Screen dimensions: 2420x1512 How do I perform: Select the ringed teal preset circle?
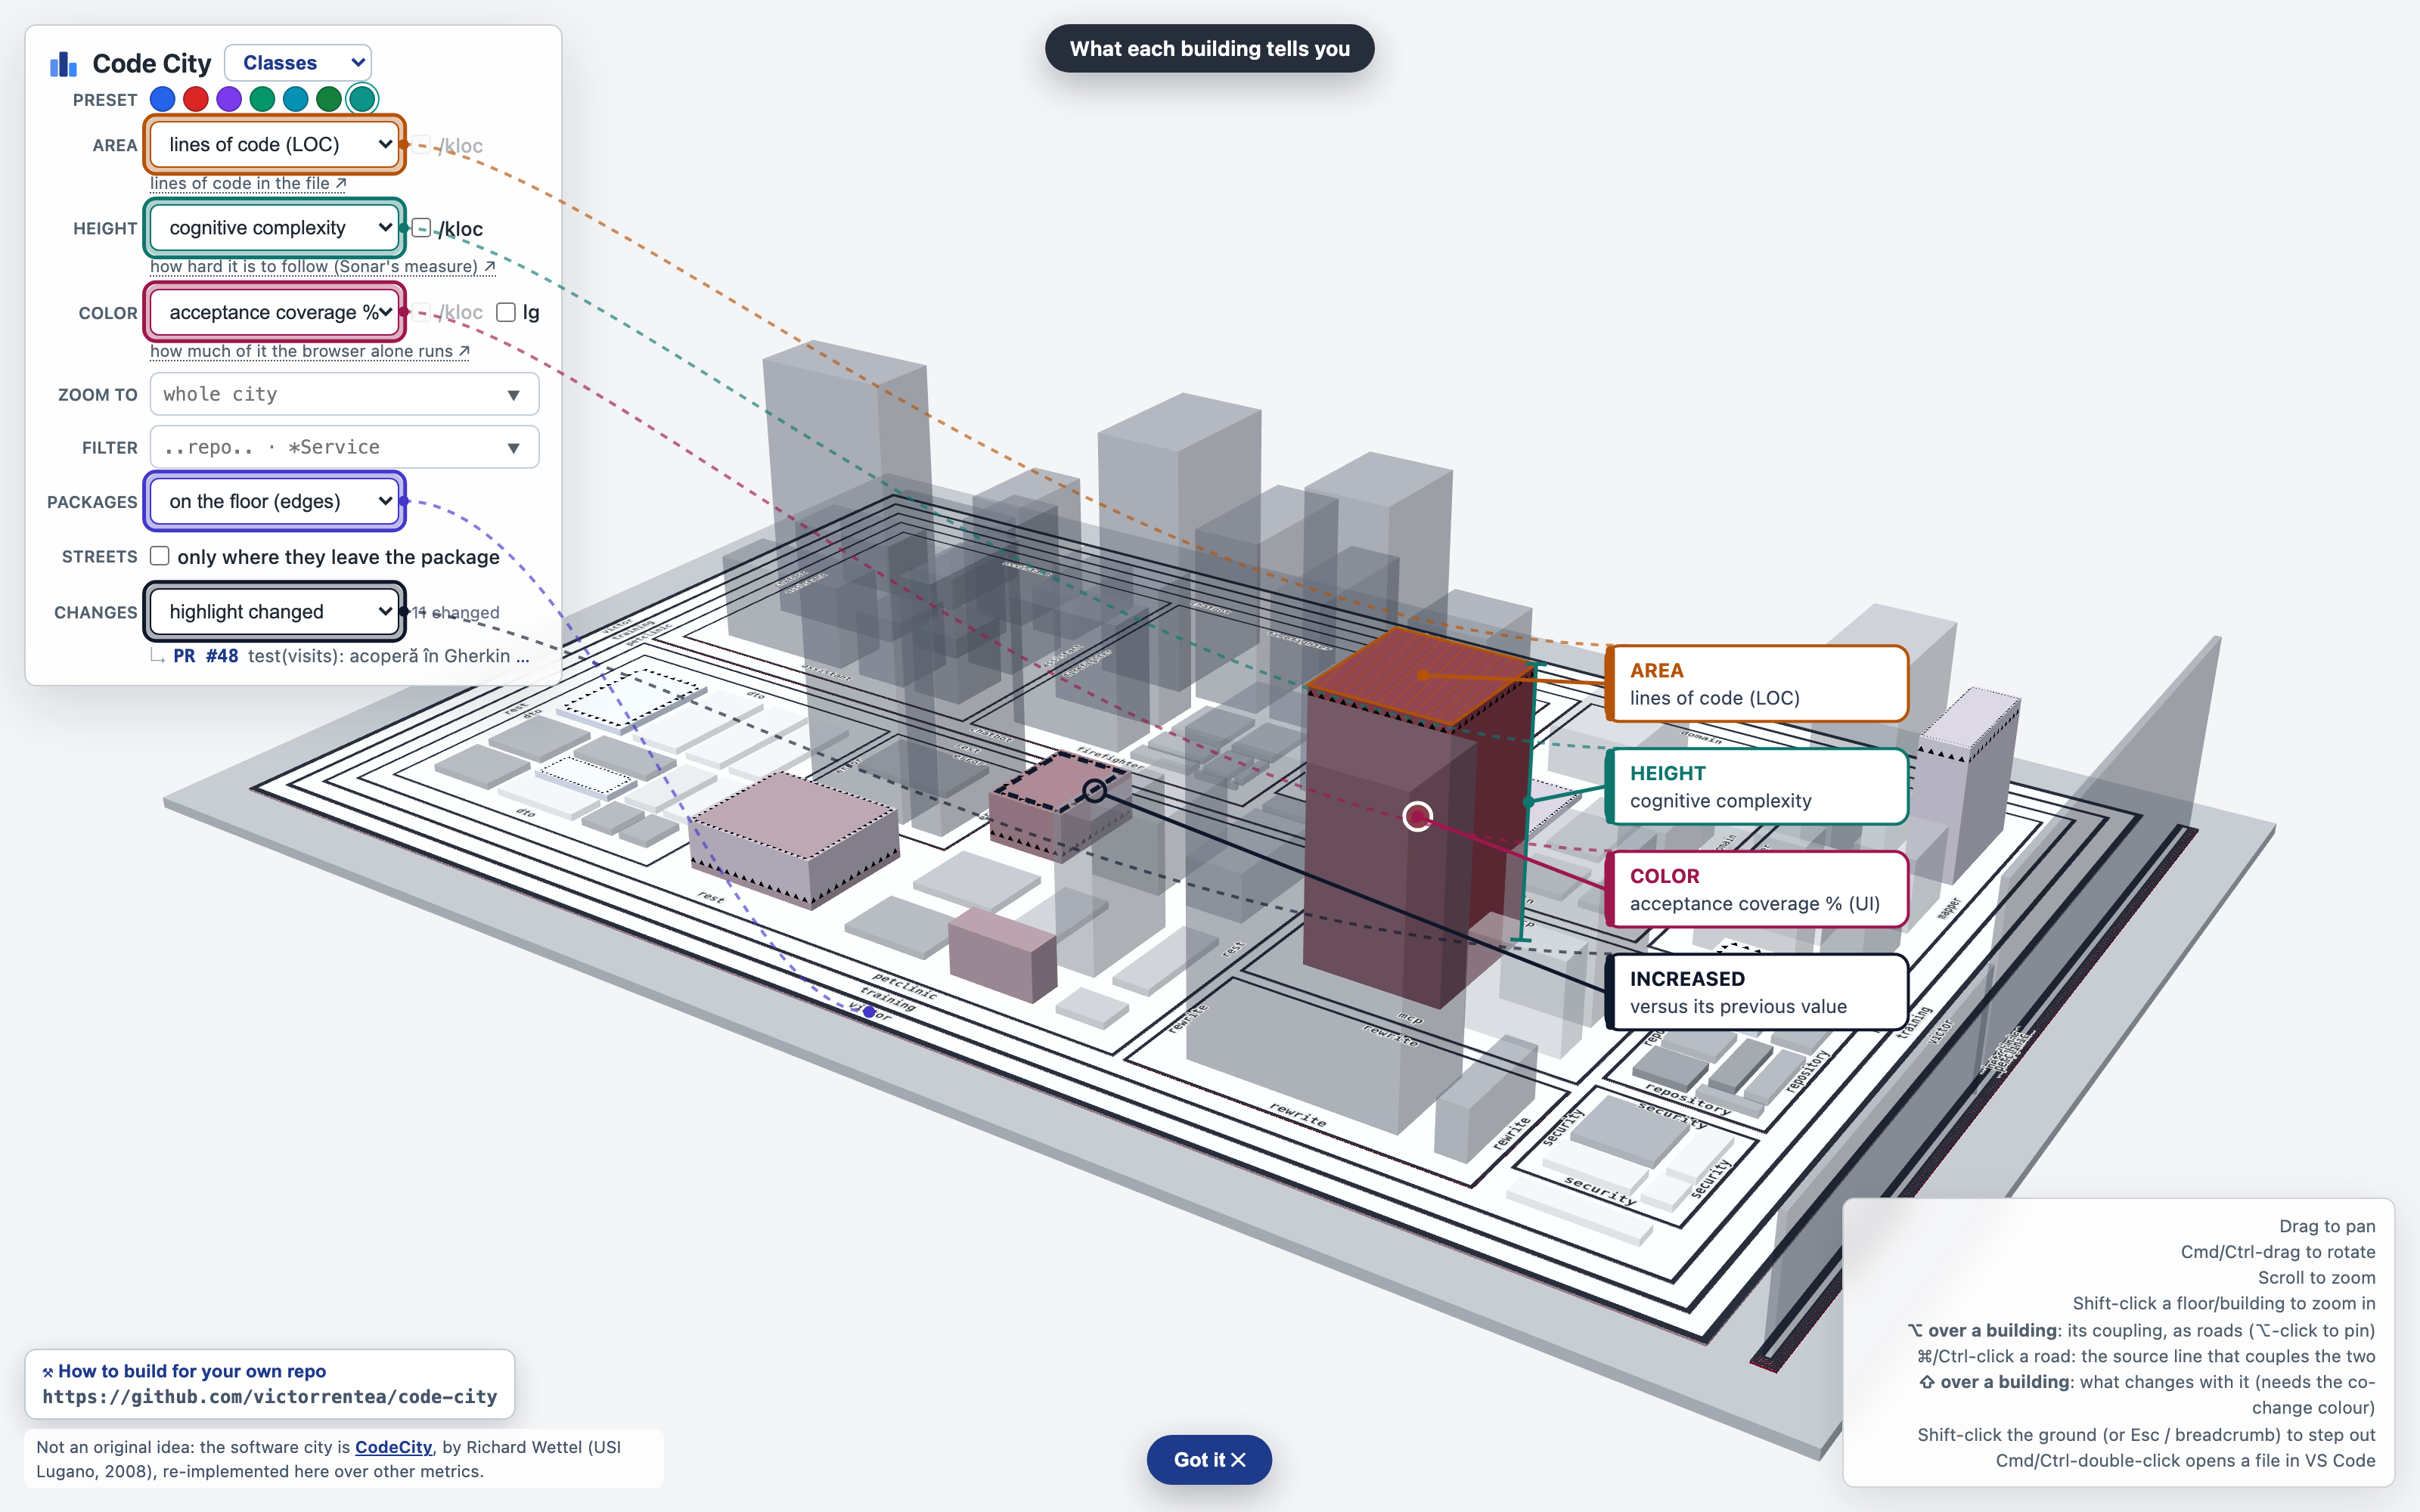(362, 99)
